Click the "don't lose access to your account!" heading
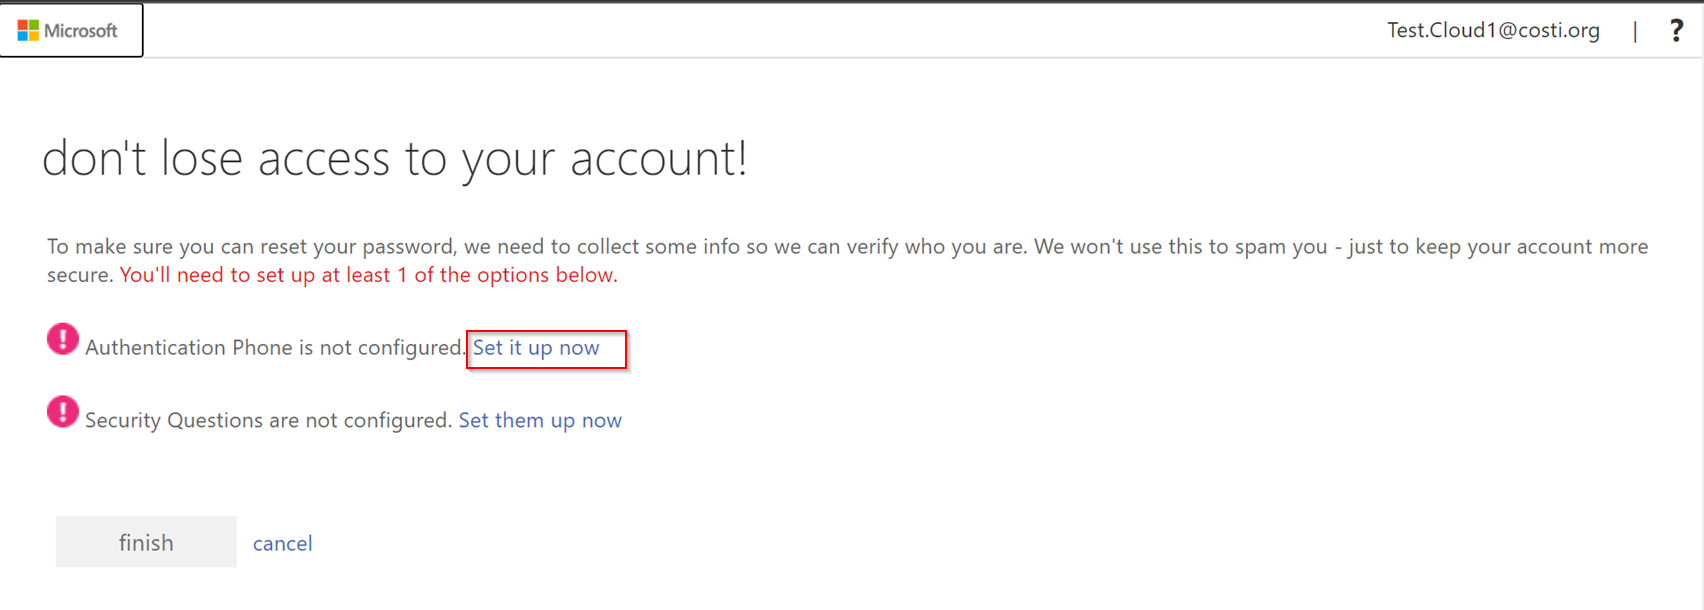1704x610 pixels. 395,159
